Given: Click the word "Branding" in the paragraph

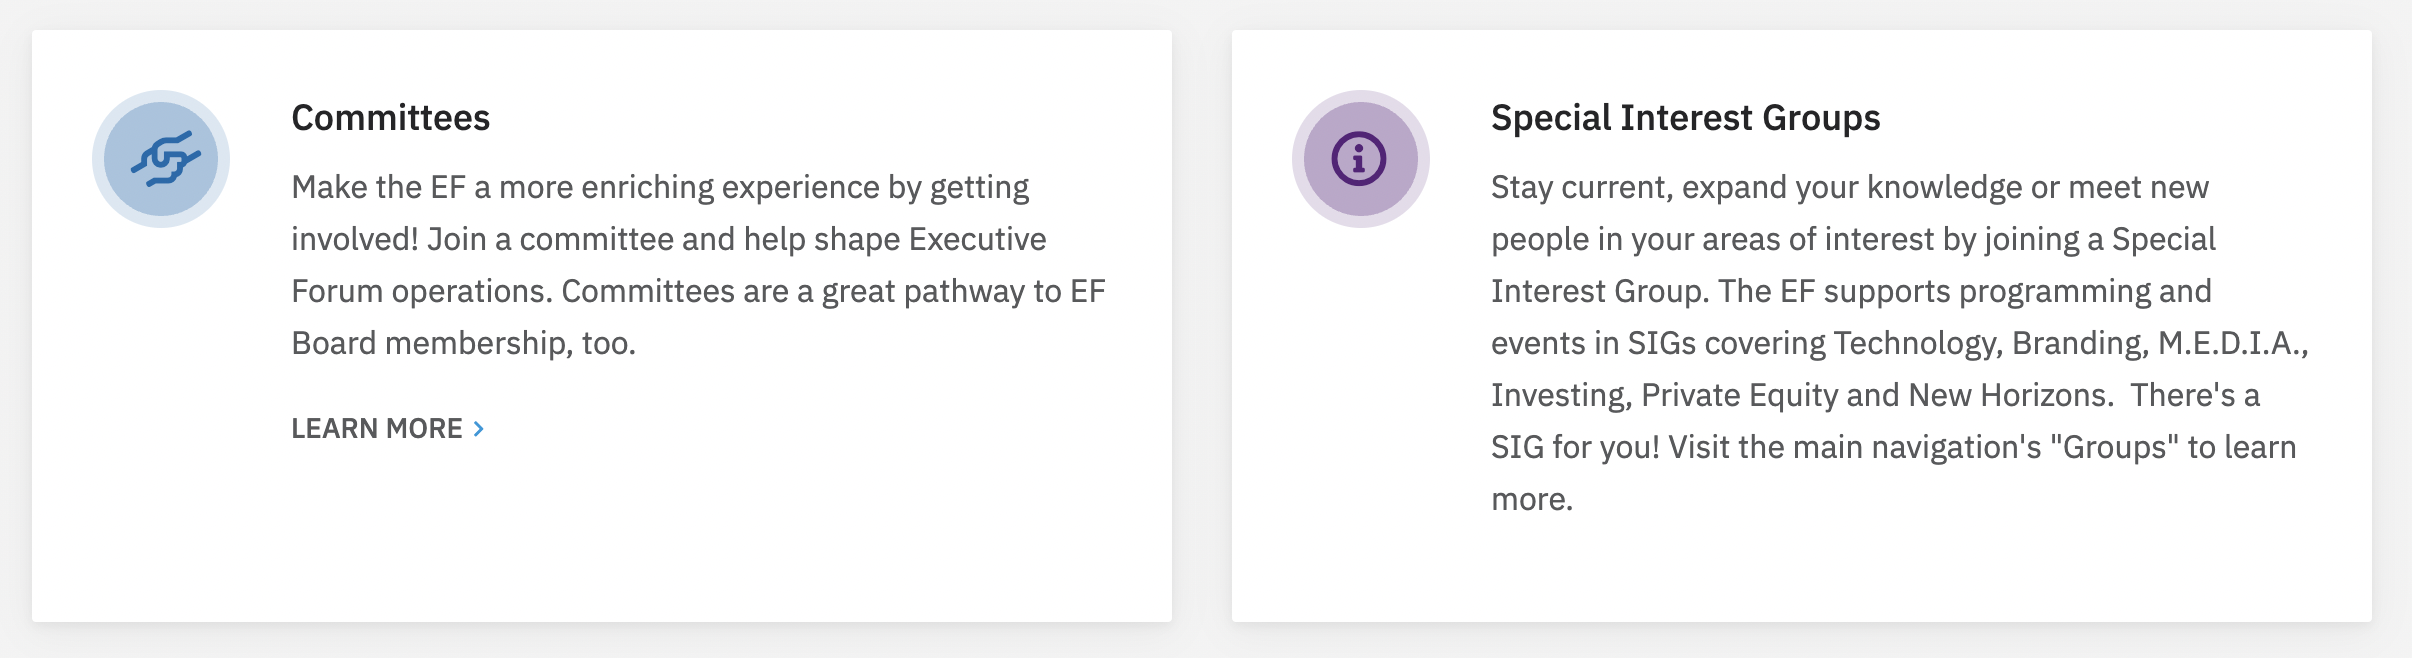Looking at the screenshot, I should point(2079,343).
